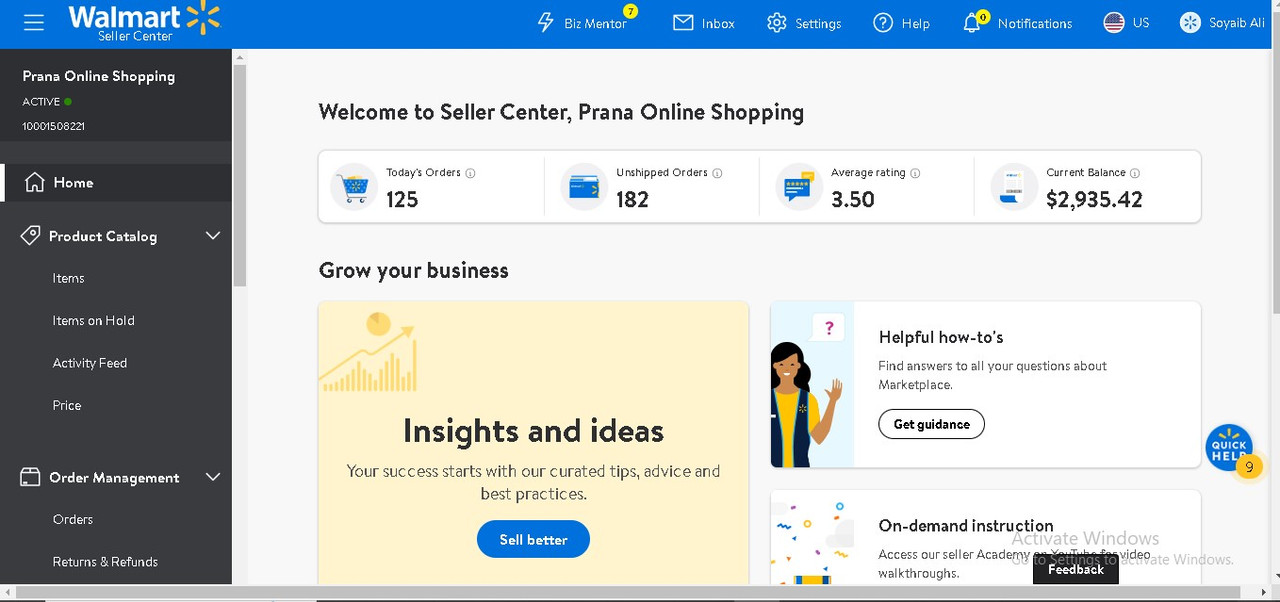The width and height of the screenshot is (1280, 602).
Task: Click the Helpful how-to's heading
Action: (941, 337)
